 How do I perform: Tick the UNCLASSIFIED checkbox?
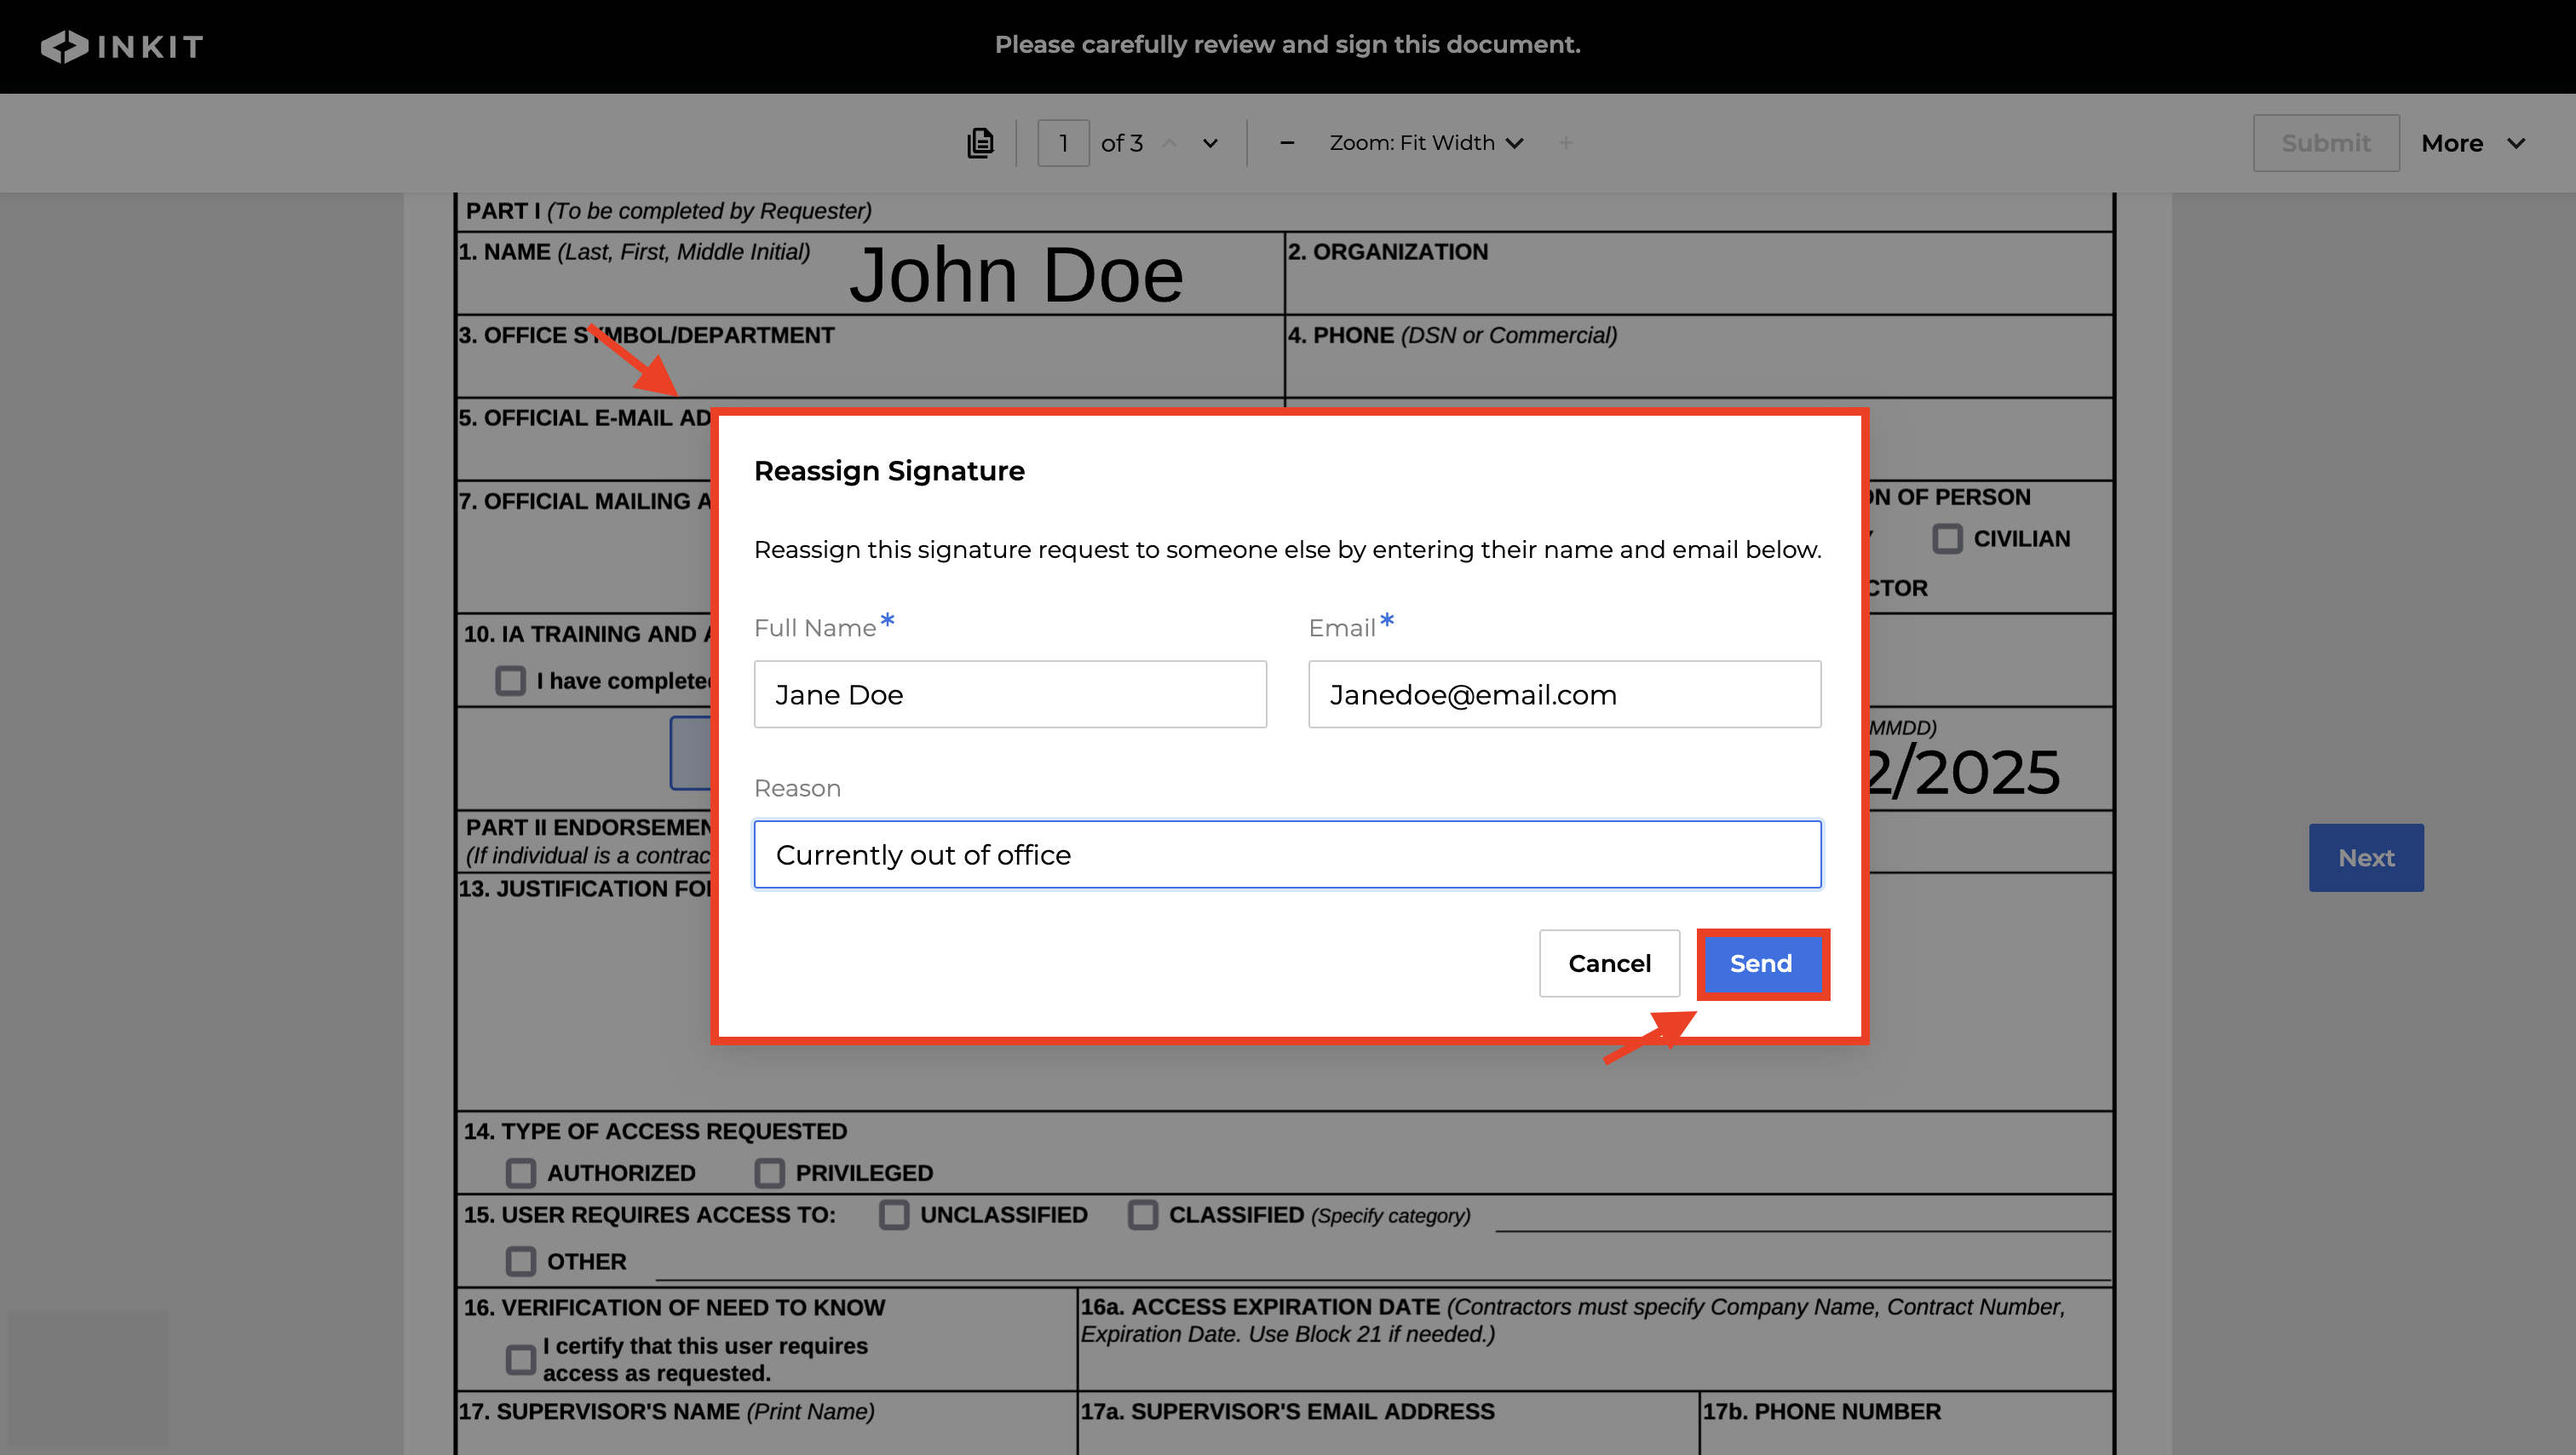[x=894, y=1215]
